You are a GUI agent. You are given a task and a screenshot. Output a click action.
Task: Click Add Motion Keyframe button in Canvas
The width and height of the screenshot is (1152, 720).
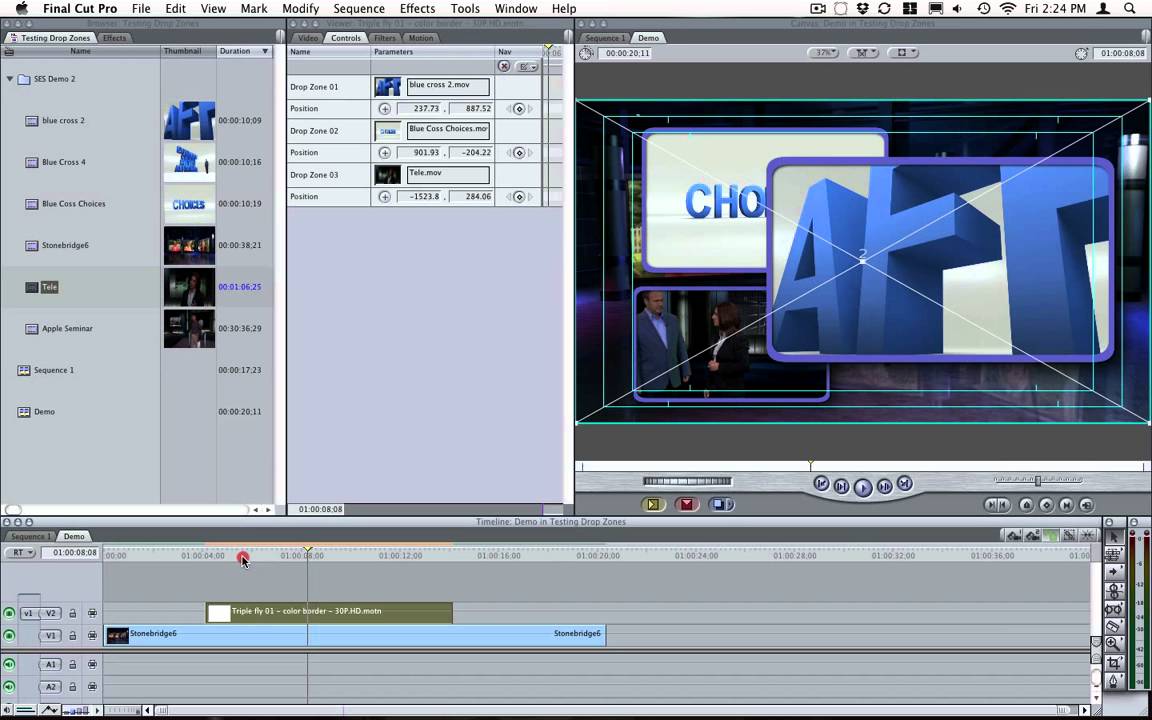tap(1046, 505)
